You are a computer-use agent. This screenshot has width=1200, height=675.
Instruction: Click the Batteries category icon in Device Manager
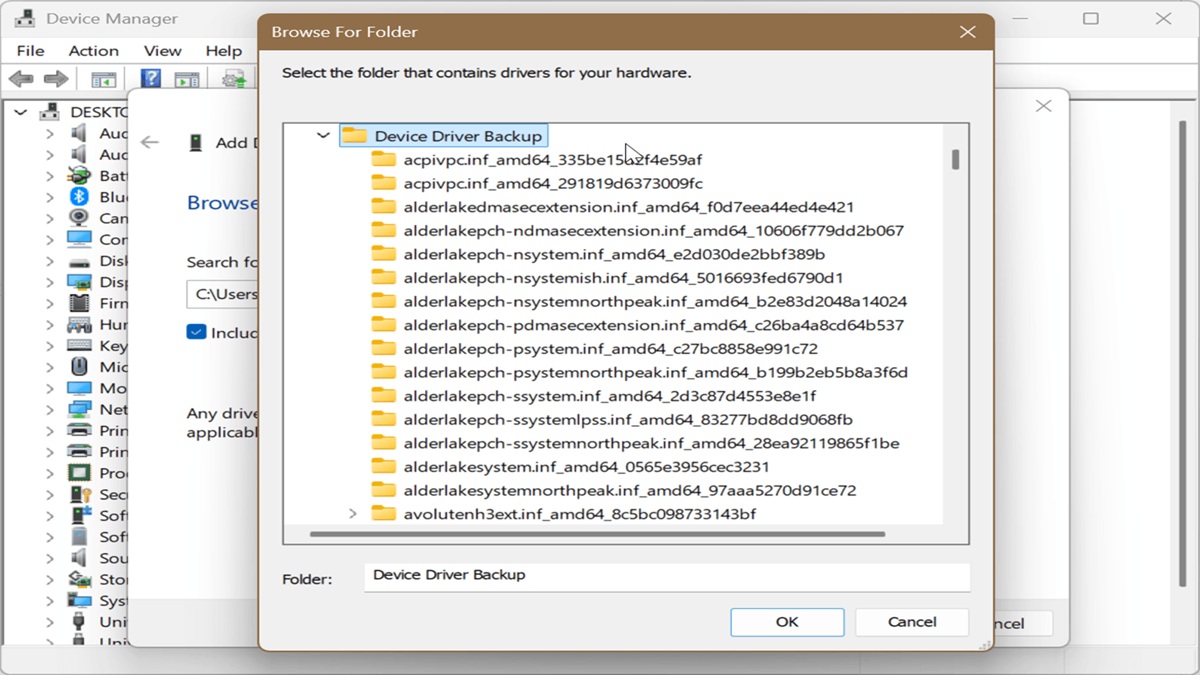(x=79, y=176)
